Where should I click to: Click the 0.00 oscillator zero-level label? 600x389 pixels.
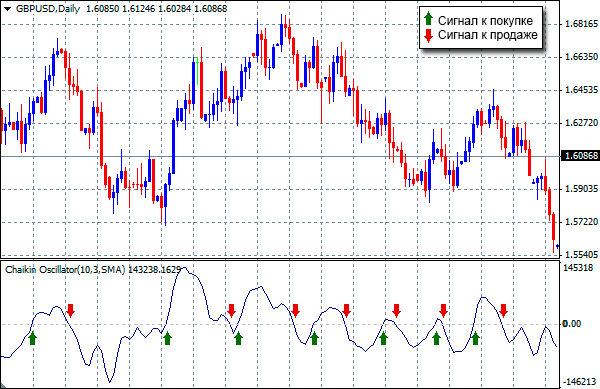pos(572,324)
